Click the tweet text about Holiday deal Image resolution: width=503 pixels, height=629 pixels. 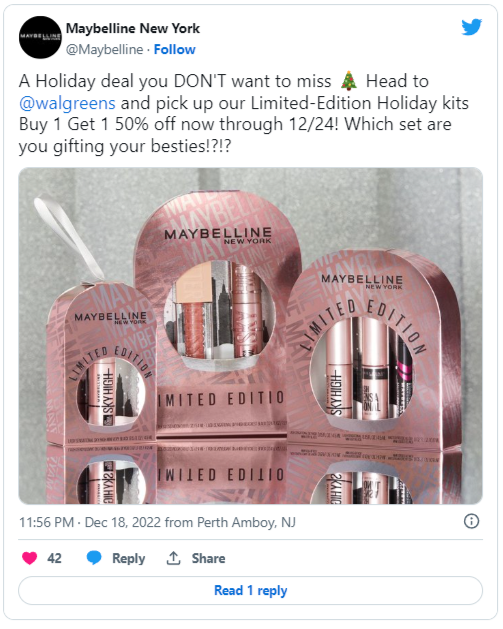pos(243,114)
